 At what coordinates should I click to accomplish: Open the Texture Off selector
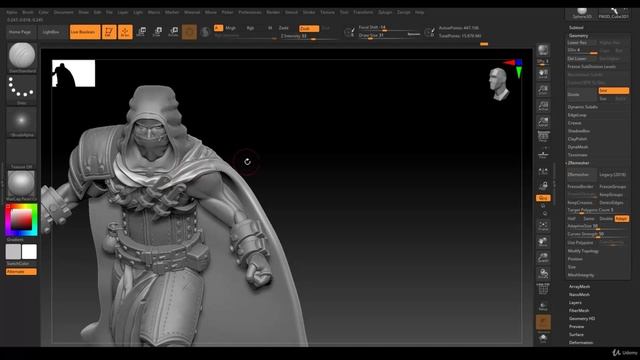tap(21, 153)
